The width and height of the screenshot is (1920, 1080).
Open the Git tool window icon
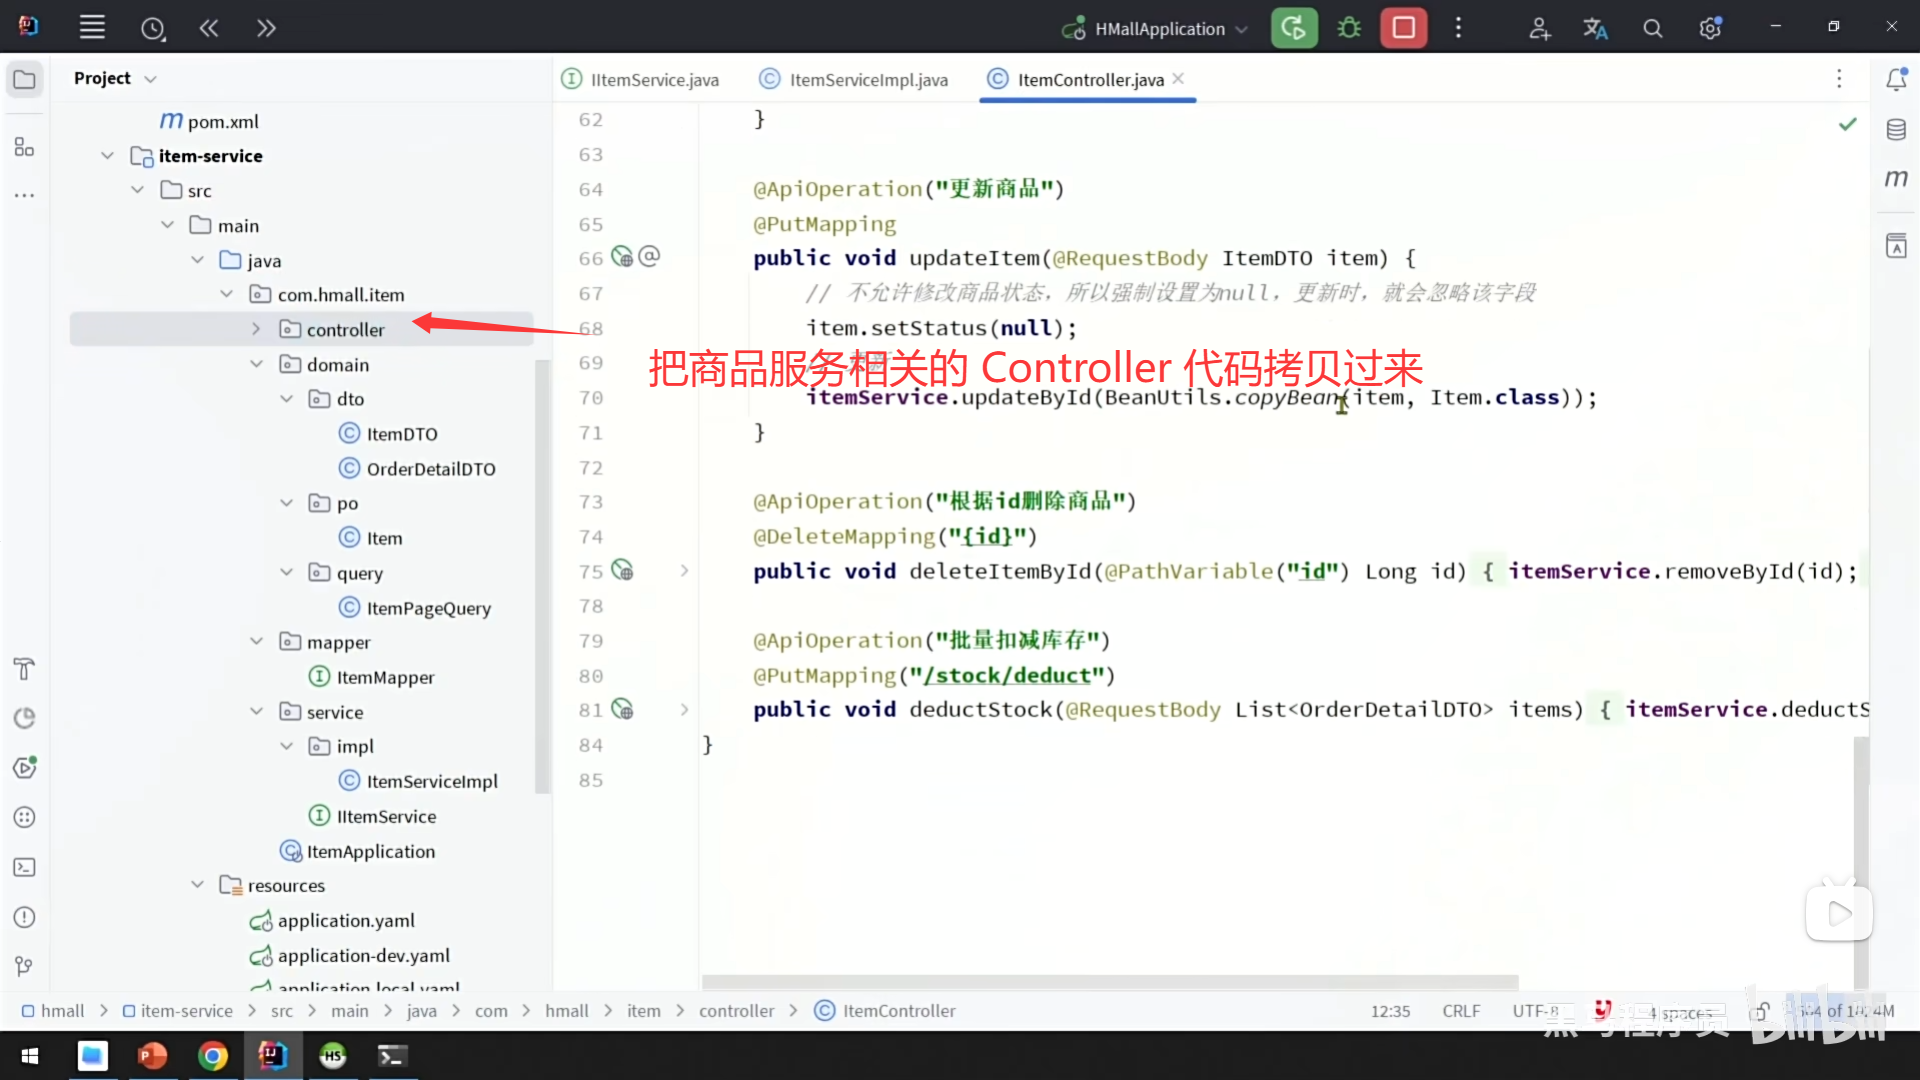point(24,966)
